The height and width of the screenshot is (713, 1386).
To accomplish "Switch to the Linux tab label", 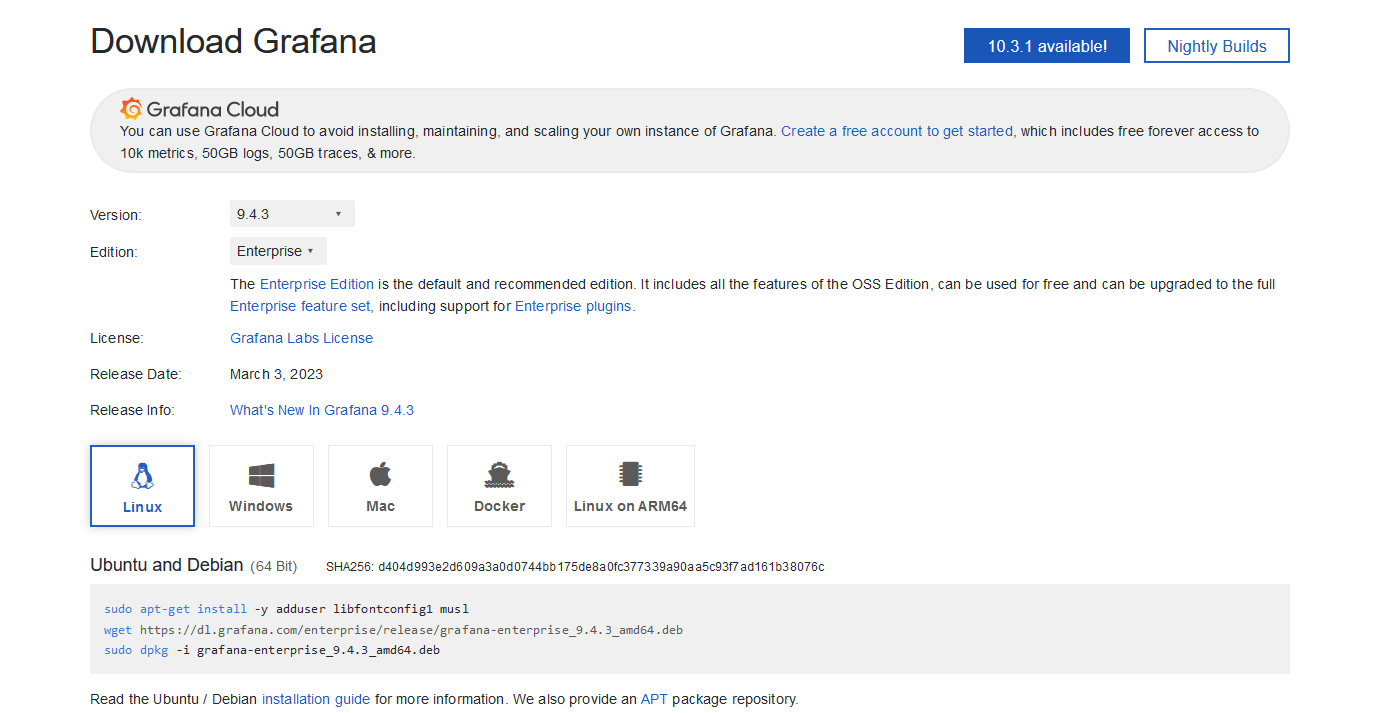I will 142,507.
